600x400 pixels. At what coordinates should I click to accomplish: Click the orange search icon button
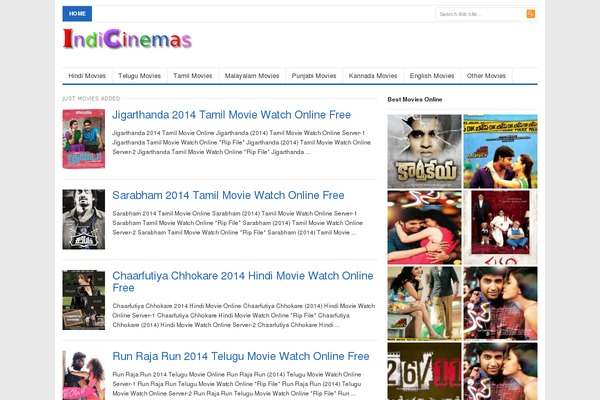click(x=530, y=14)
